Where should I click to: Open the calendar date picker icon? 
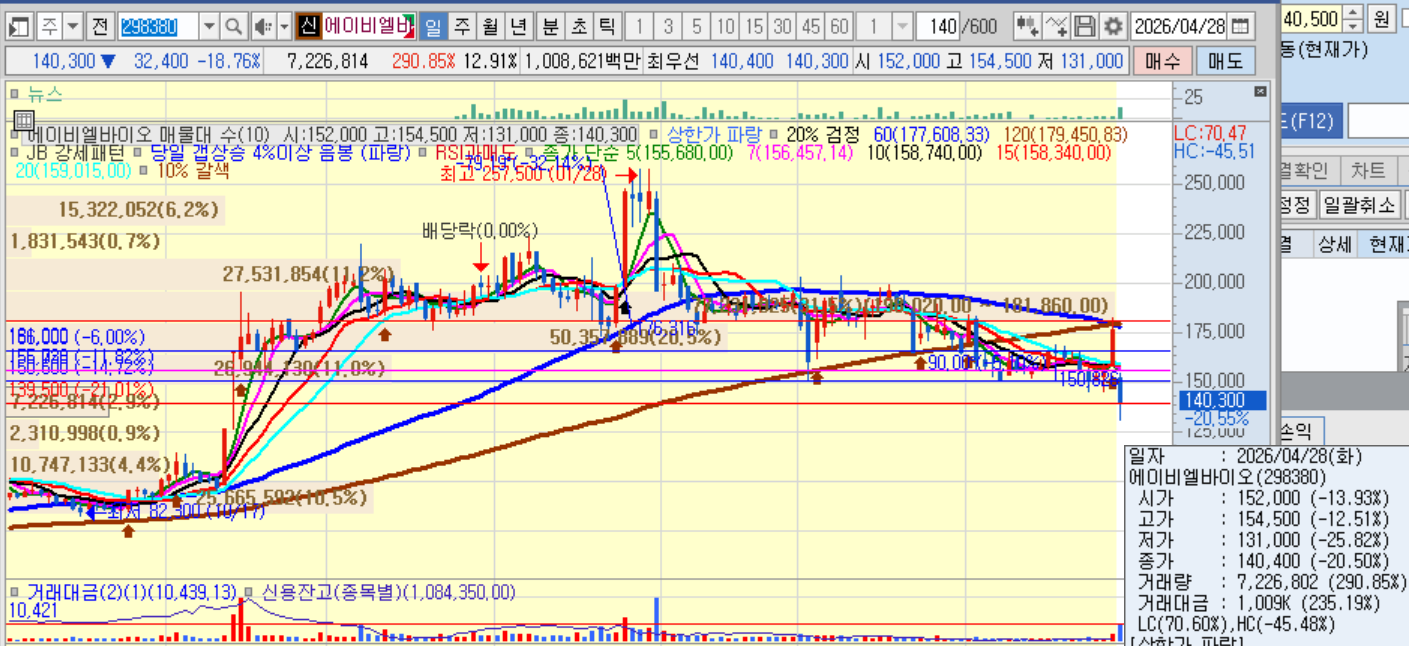(x=1240, y=26)
